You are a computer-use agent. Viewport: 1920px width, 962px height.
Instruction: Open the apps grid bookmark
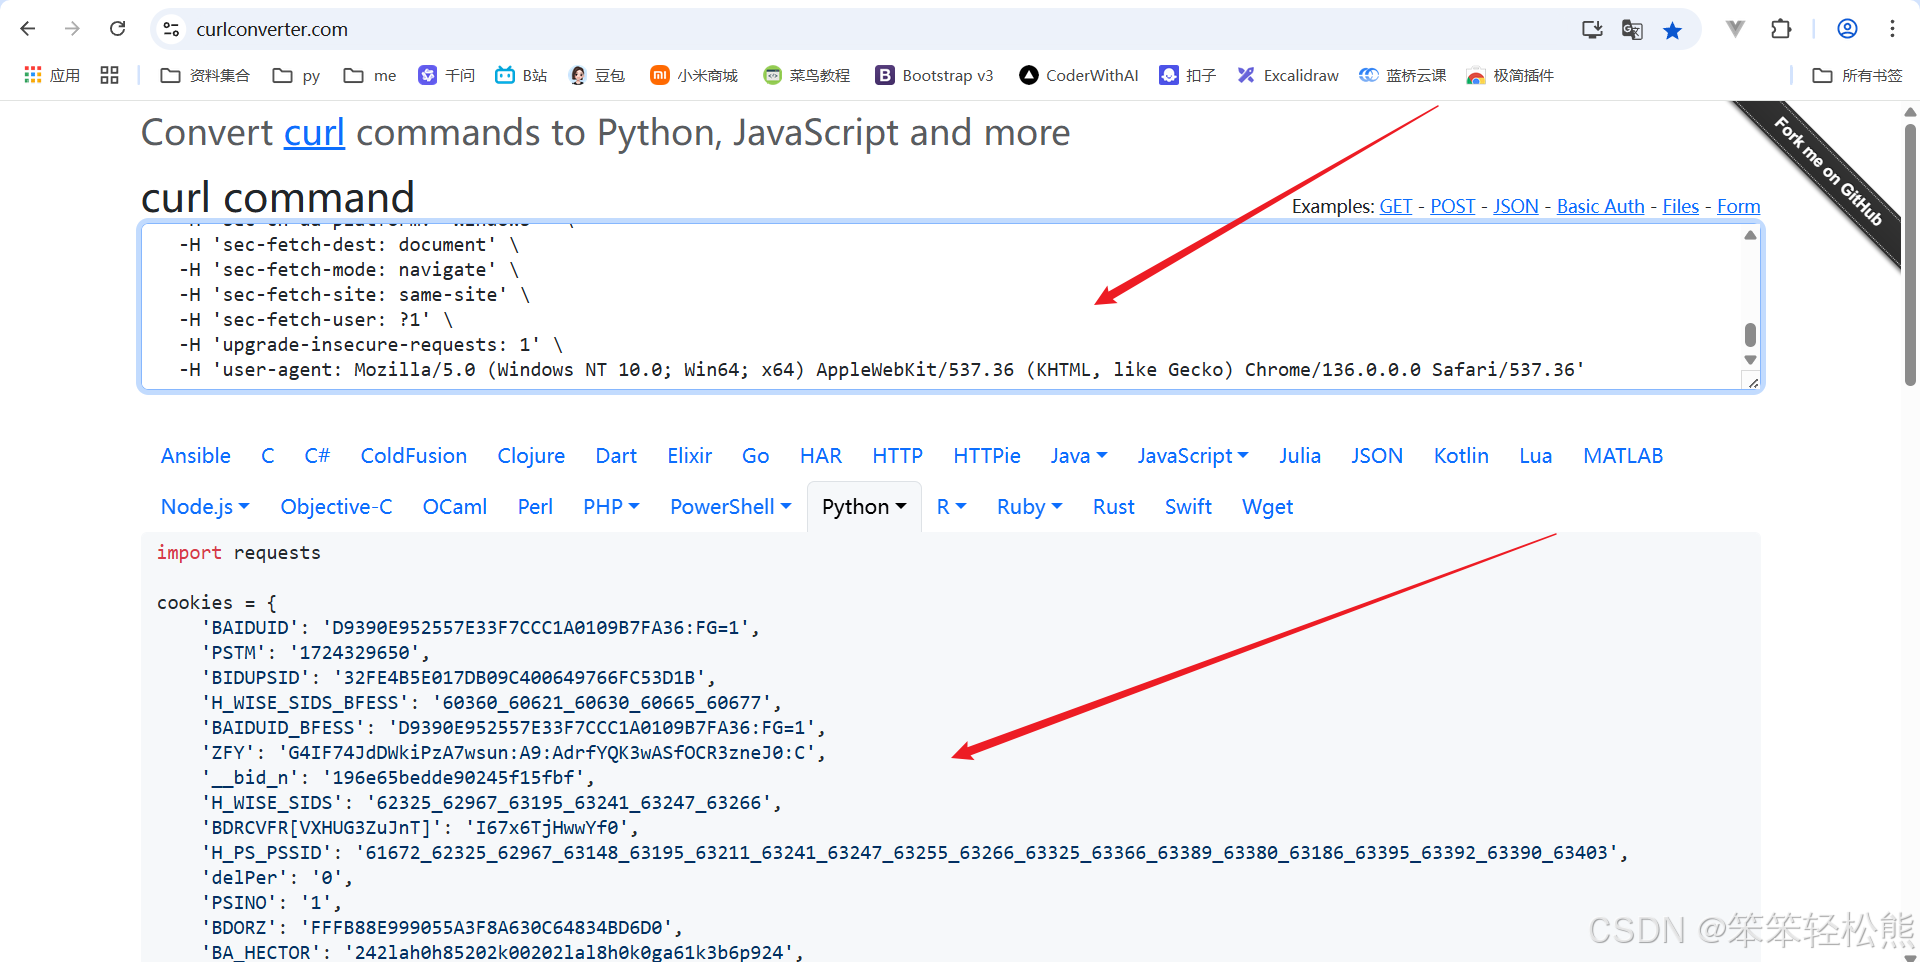52,75
